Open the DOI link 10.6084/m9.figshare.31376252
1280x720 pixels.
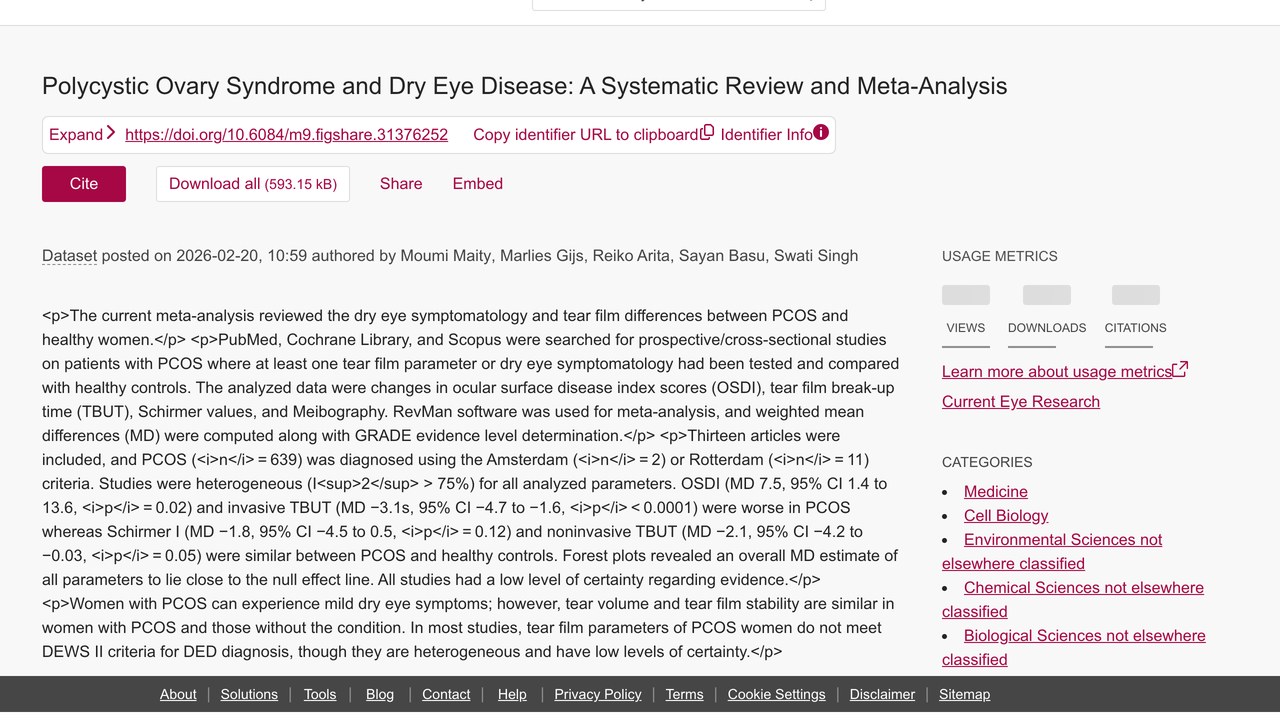pyautogui.click(x=286, y=134)
